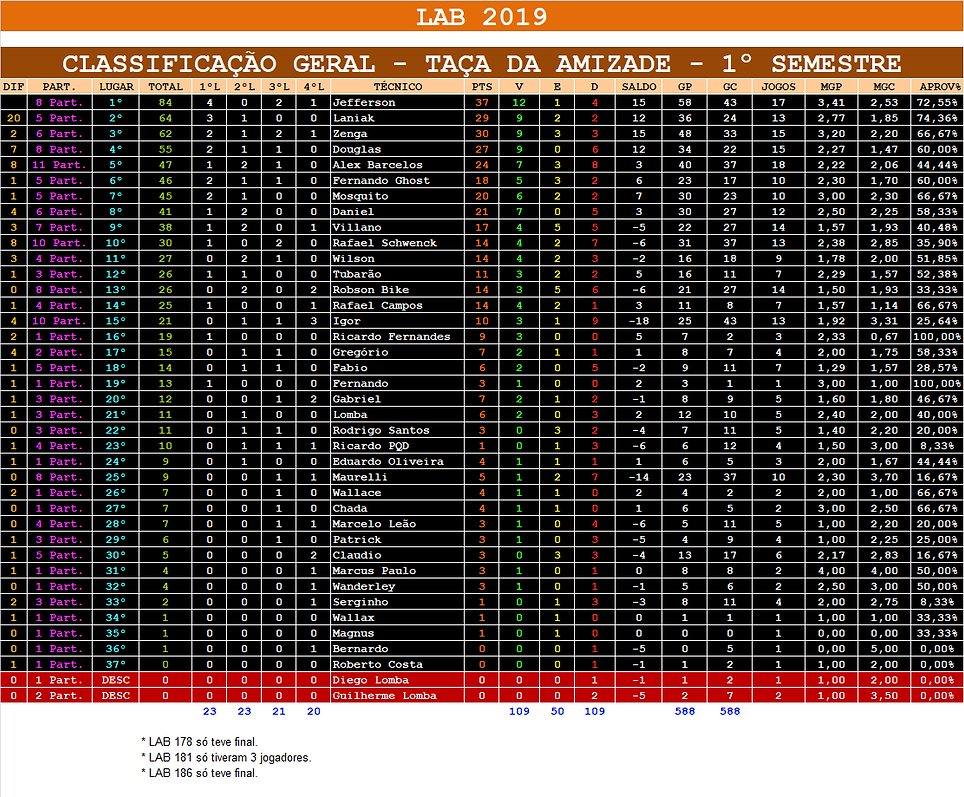Click the name Igor
964x797 pixels.
tap(346, 321)
